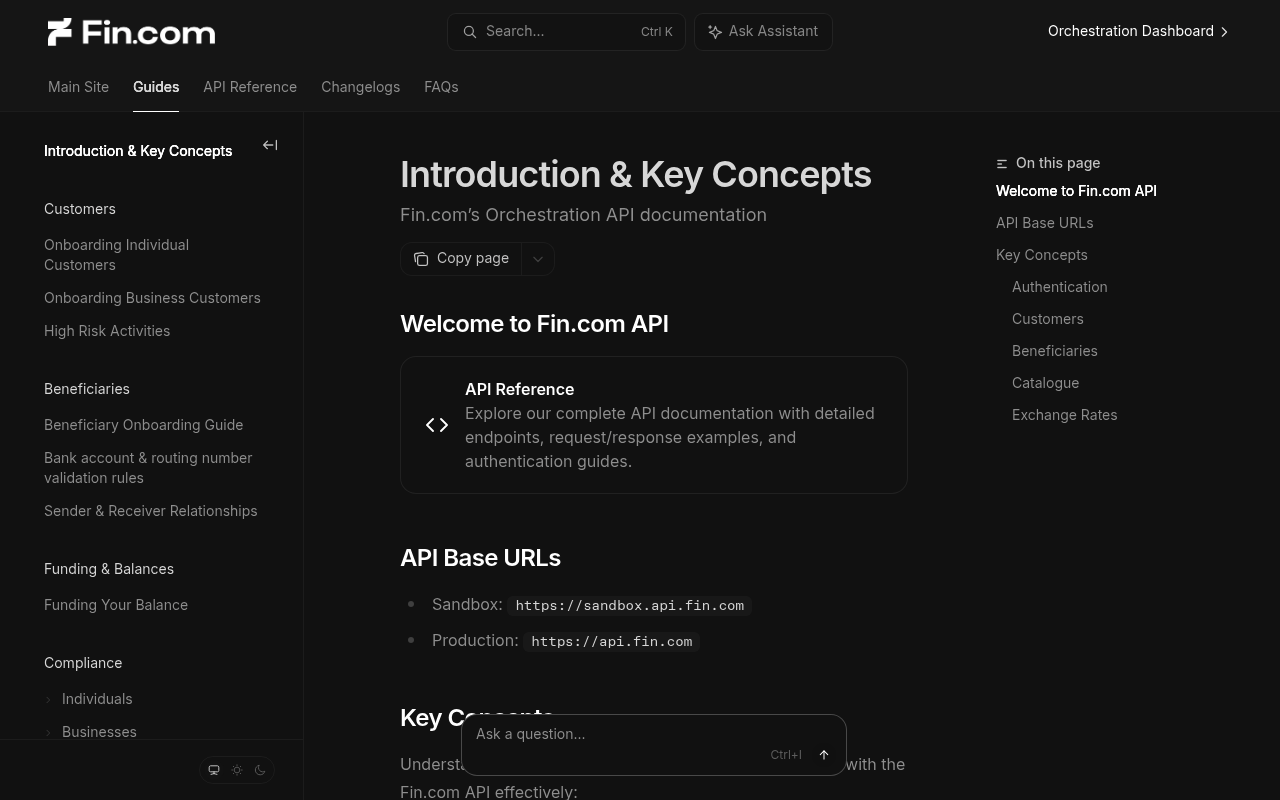
Task: Click the sandbox URL https://sandbox.api.fin.com
Action: [x=629, y=606]
